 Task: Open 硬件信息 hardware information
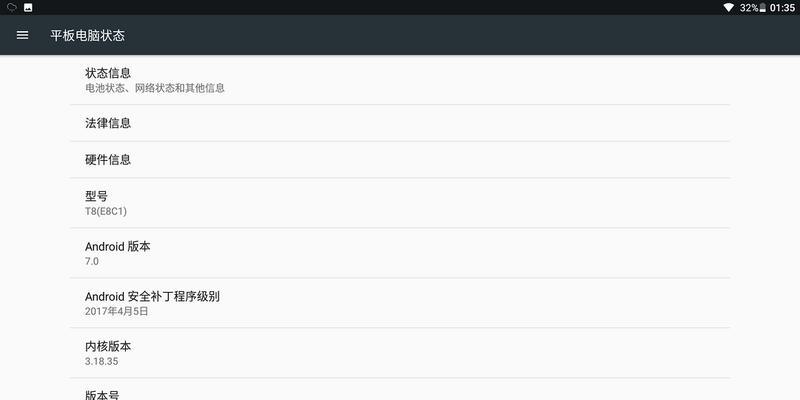click(400, 160)
